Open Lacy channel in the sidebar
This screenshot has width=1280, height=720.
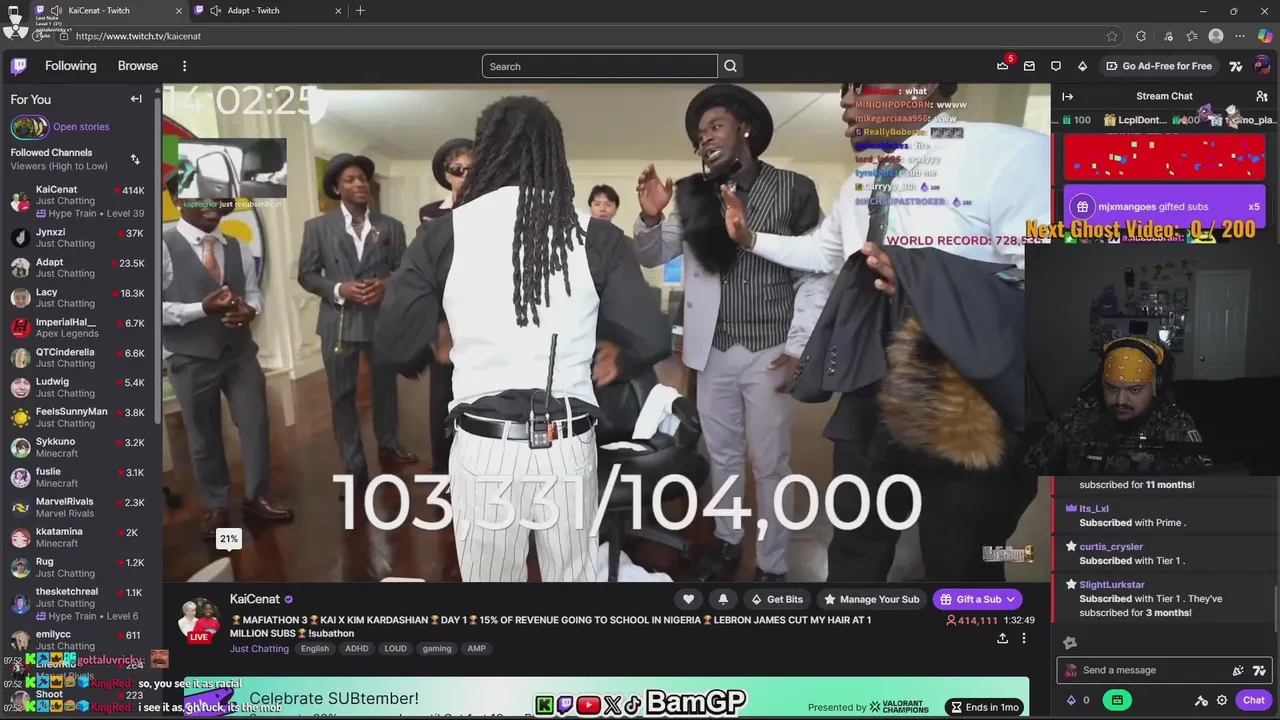pos(80,297)
